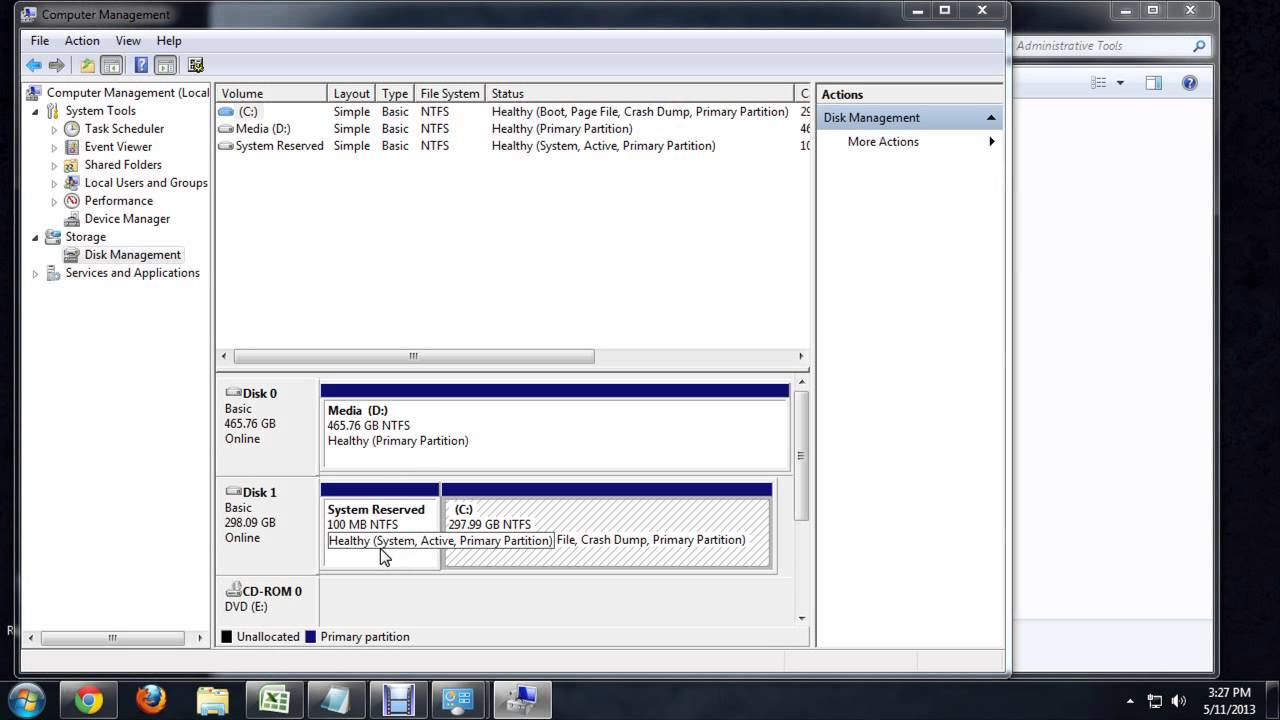The image size is (1280, 720).
Task: Open the Action menu
Action: 82,41
